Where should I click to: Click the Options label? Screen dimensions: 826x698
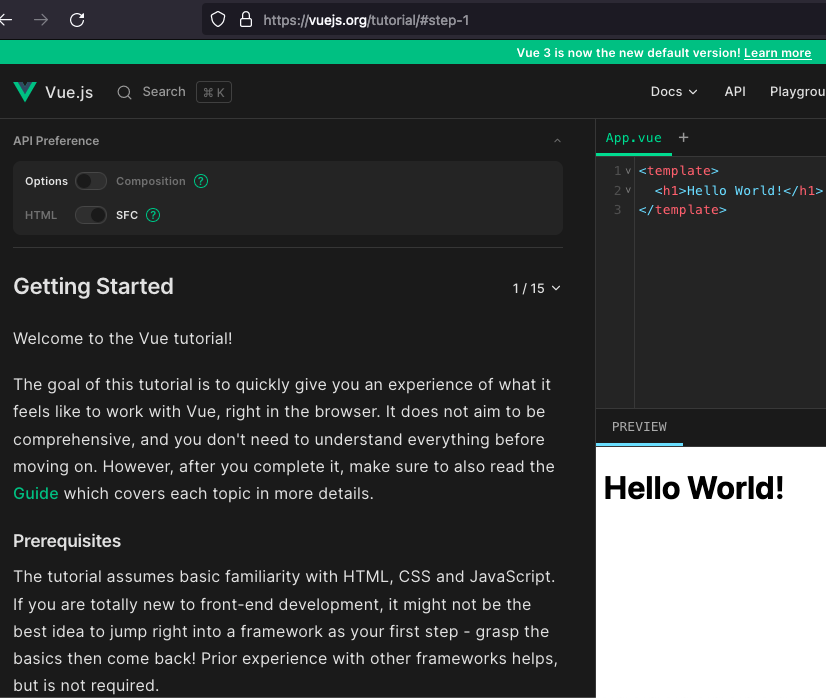pyautogui.click(x=46, y=181)
